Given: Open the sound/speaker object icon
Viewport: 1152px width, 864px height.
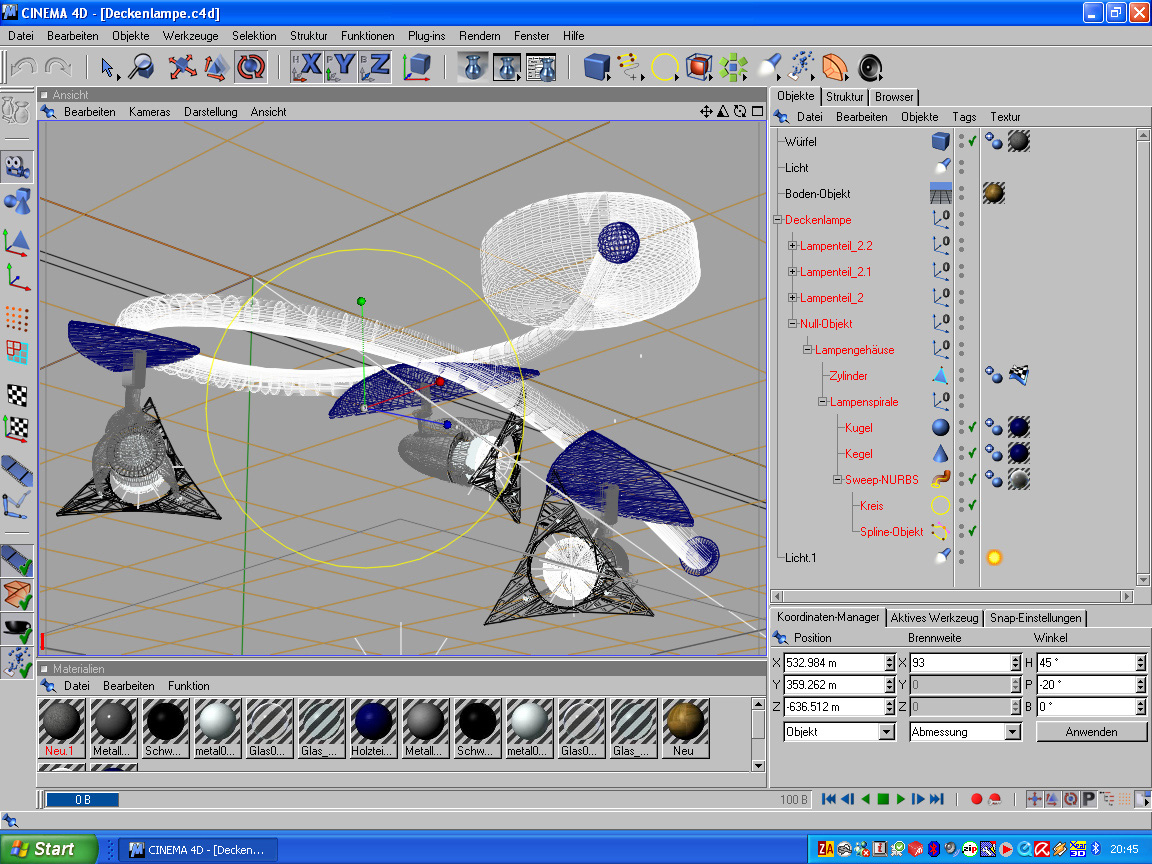Looking at the screenshot, I should 869,67.
